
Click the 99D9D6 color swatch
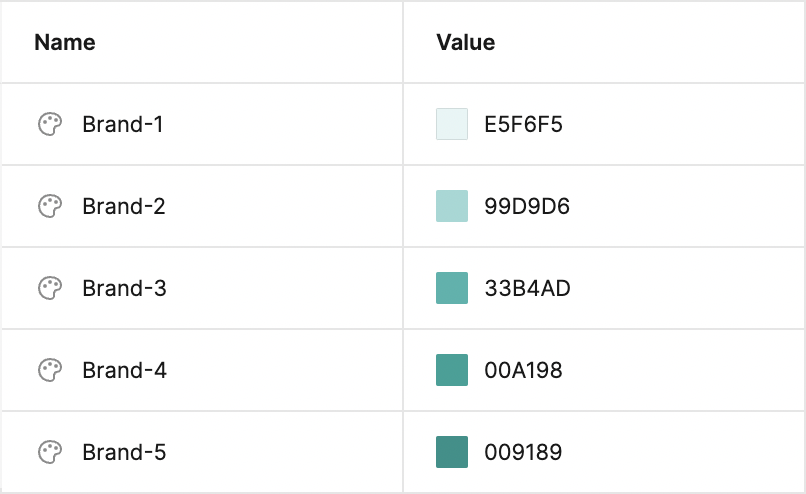click(x=452, y=207)
